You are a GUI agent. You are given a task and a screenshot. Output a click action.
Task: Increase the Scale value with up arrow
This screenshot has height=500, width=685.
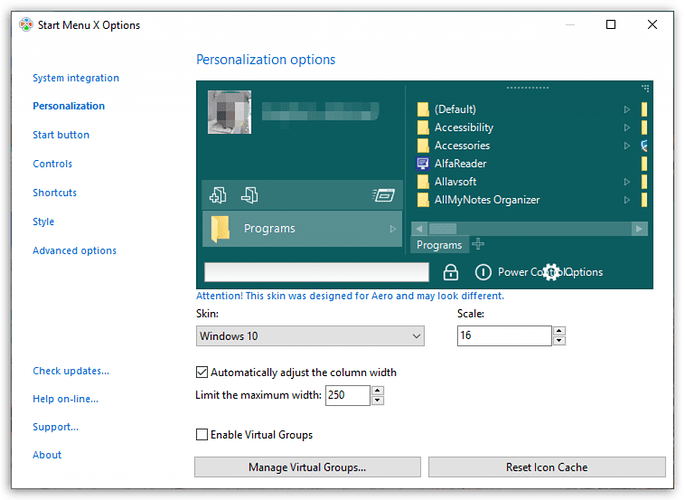point(559,331)
